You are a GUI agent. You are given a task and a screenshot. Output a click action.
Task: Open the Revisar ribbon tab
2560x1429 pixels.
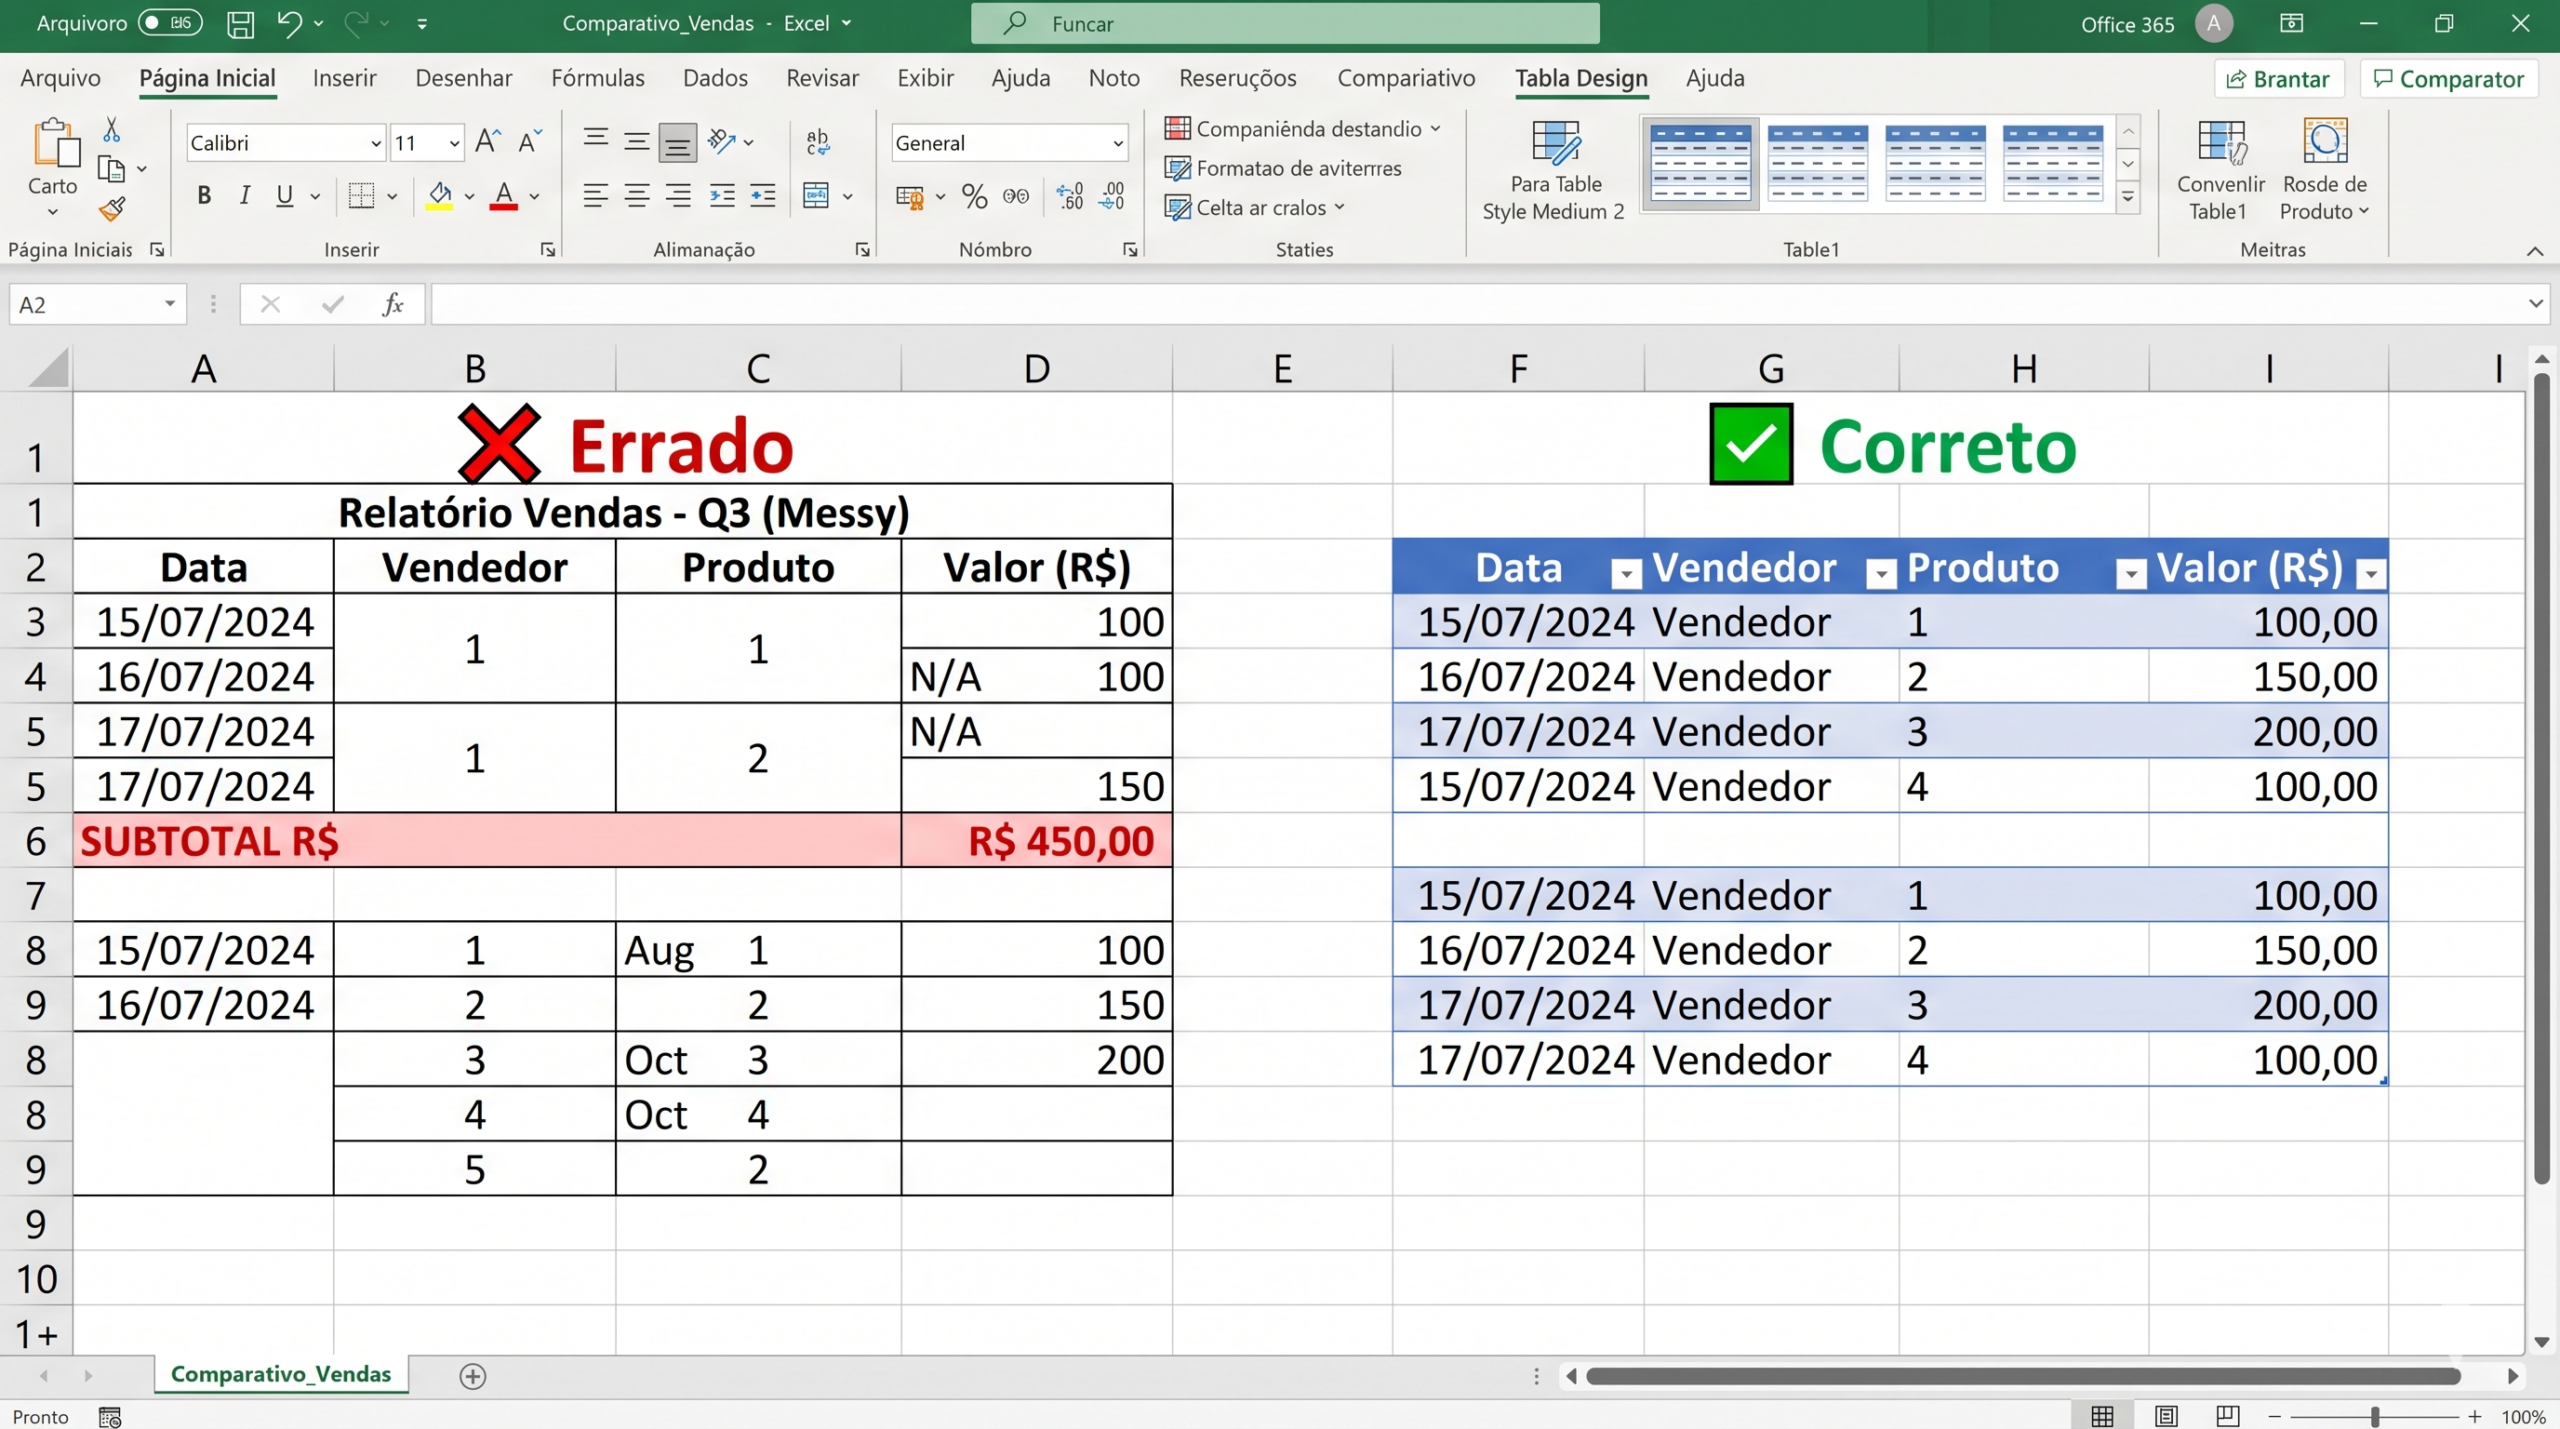822,78
